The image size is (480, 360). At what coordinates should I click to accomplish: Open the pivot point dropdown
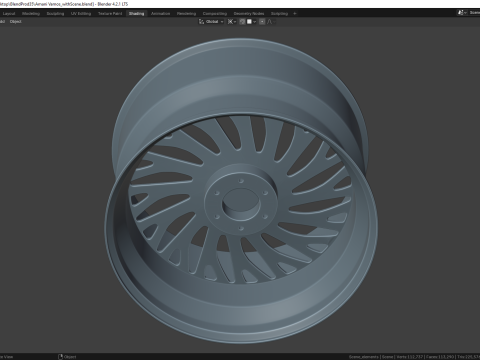[x=232, y=21]
